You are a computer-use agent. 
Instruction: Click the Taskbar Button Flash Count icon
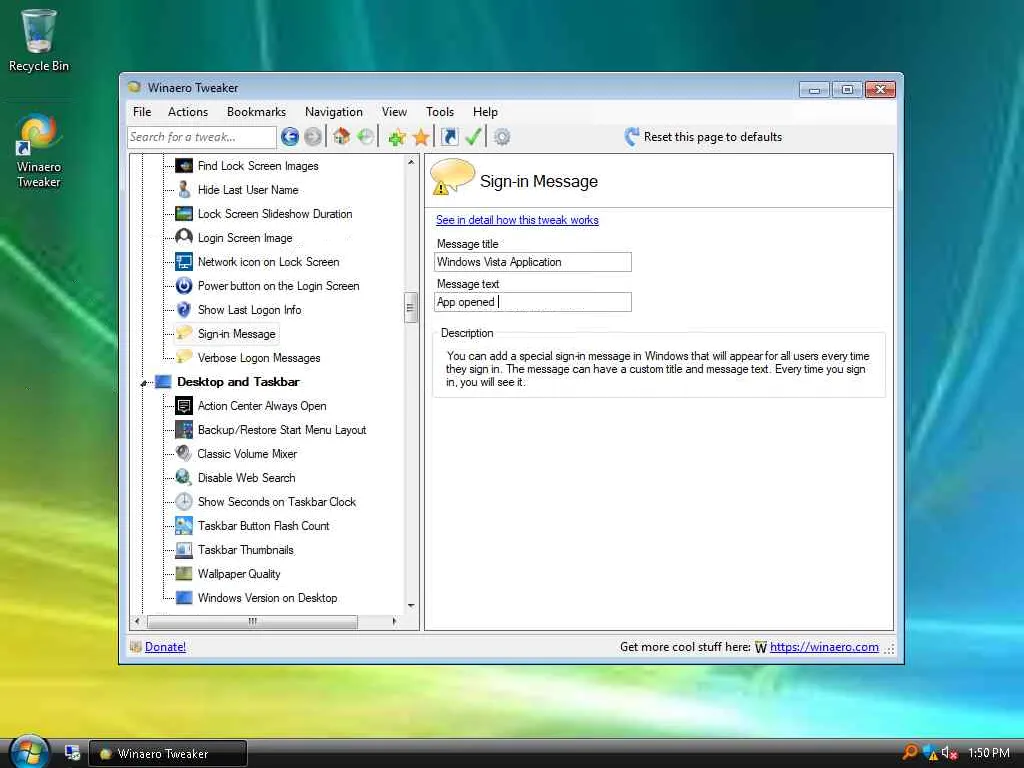pos(184,525)
